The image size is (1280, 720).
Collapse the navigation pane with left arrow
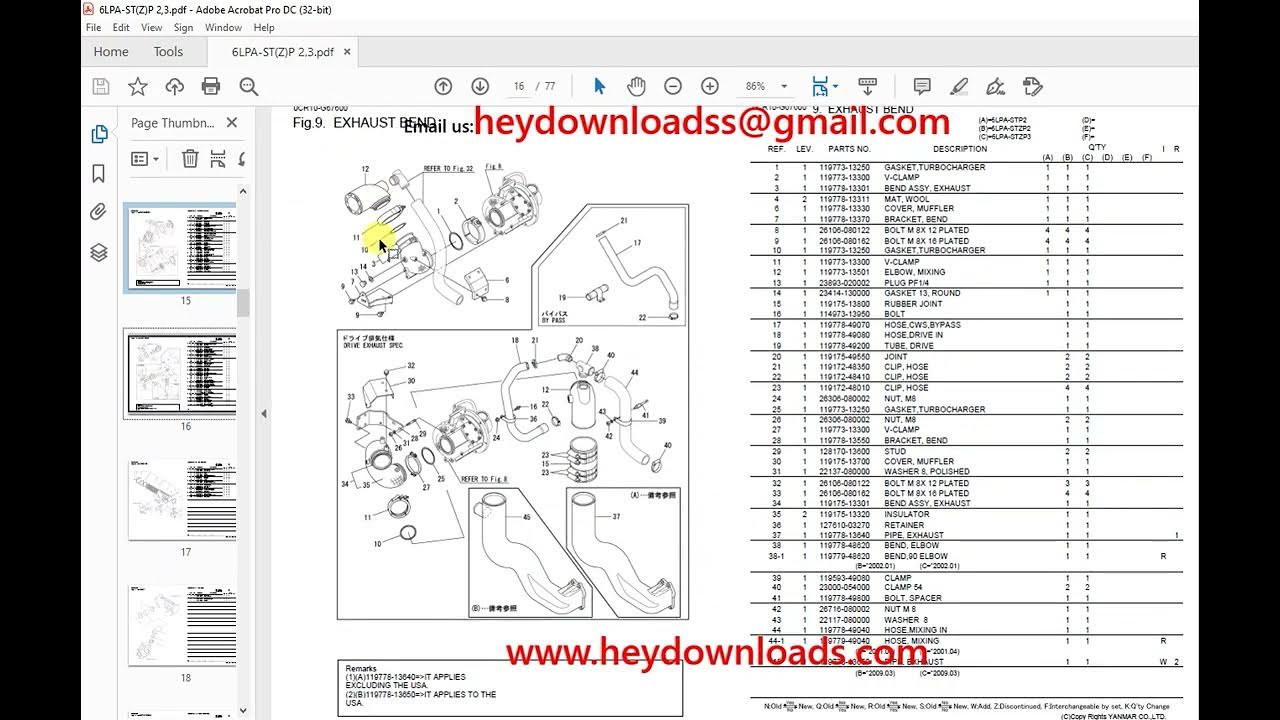pos(264,413)
